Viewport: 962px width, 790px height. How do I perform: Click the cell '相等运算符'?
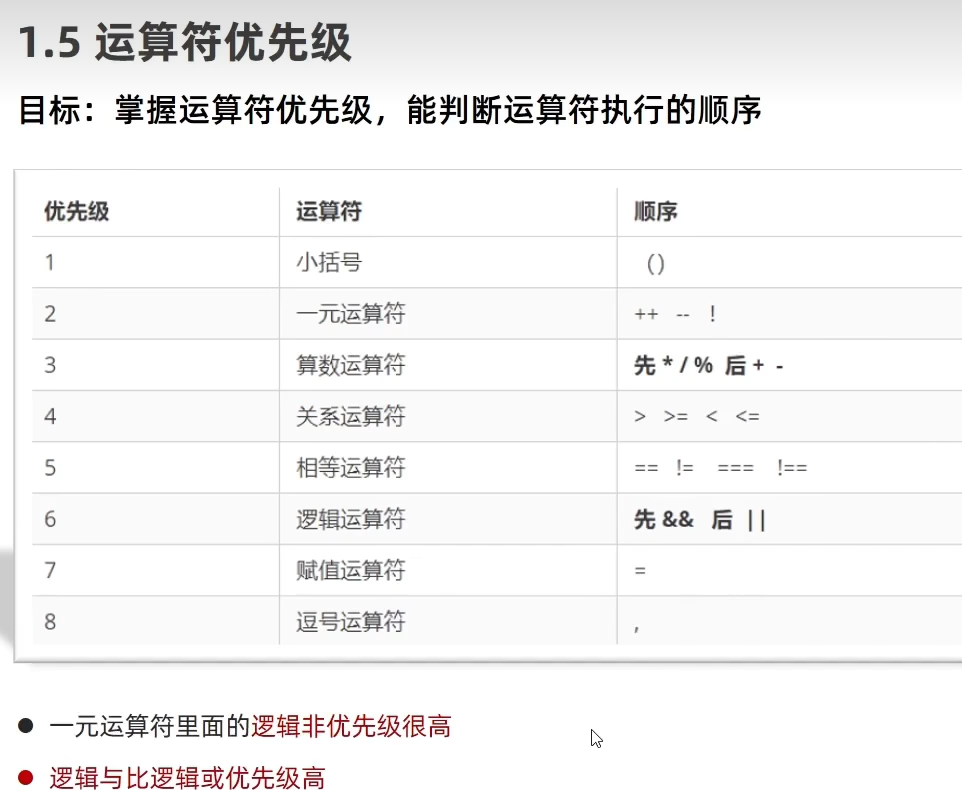(350, 468)
